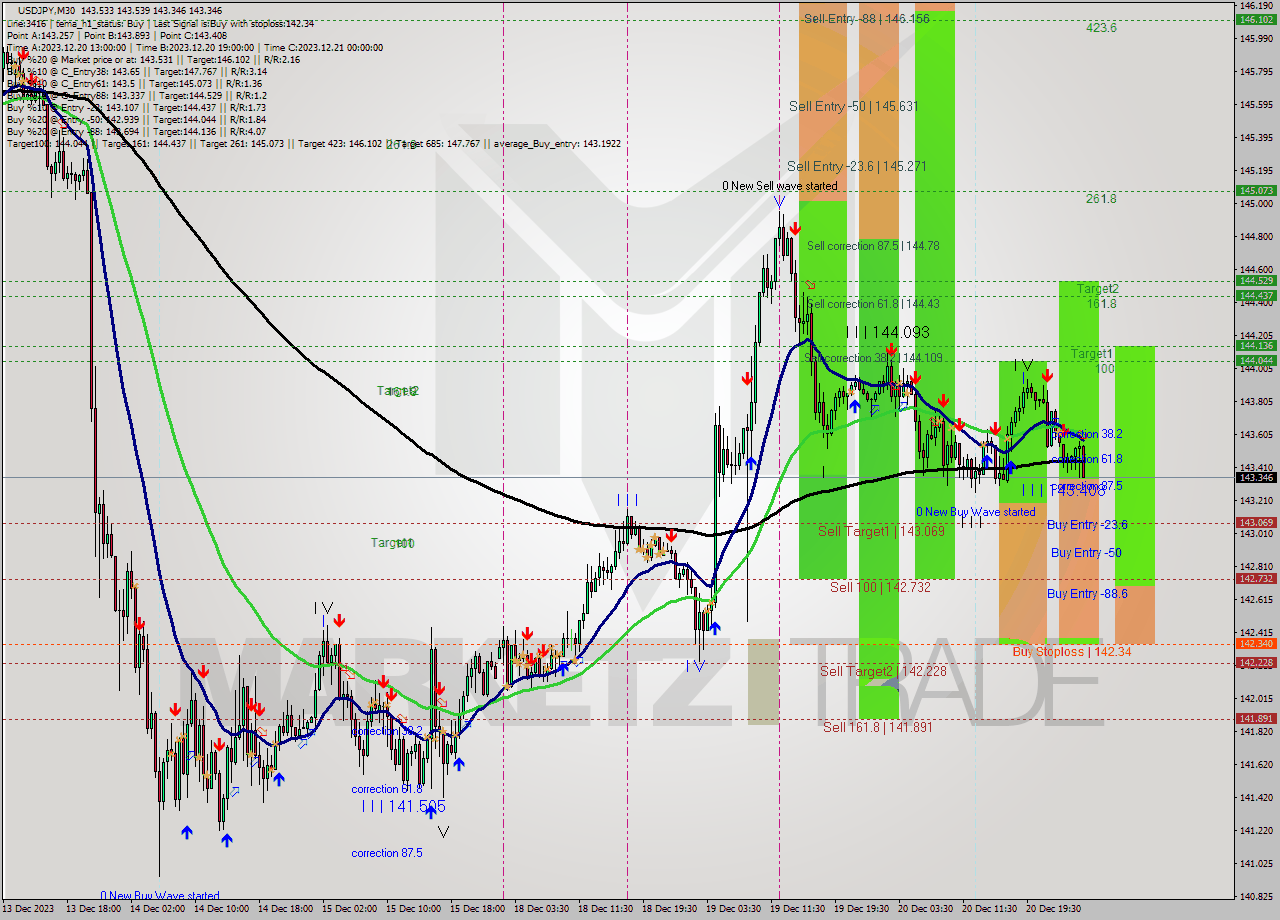The image size is (1280, 920).
Task: Click the red 142.732 price tag
Action: 1256,578
